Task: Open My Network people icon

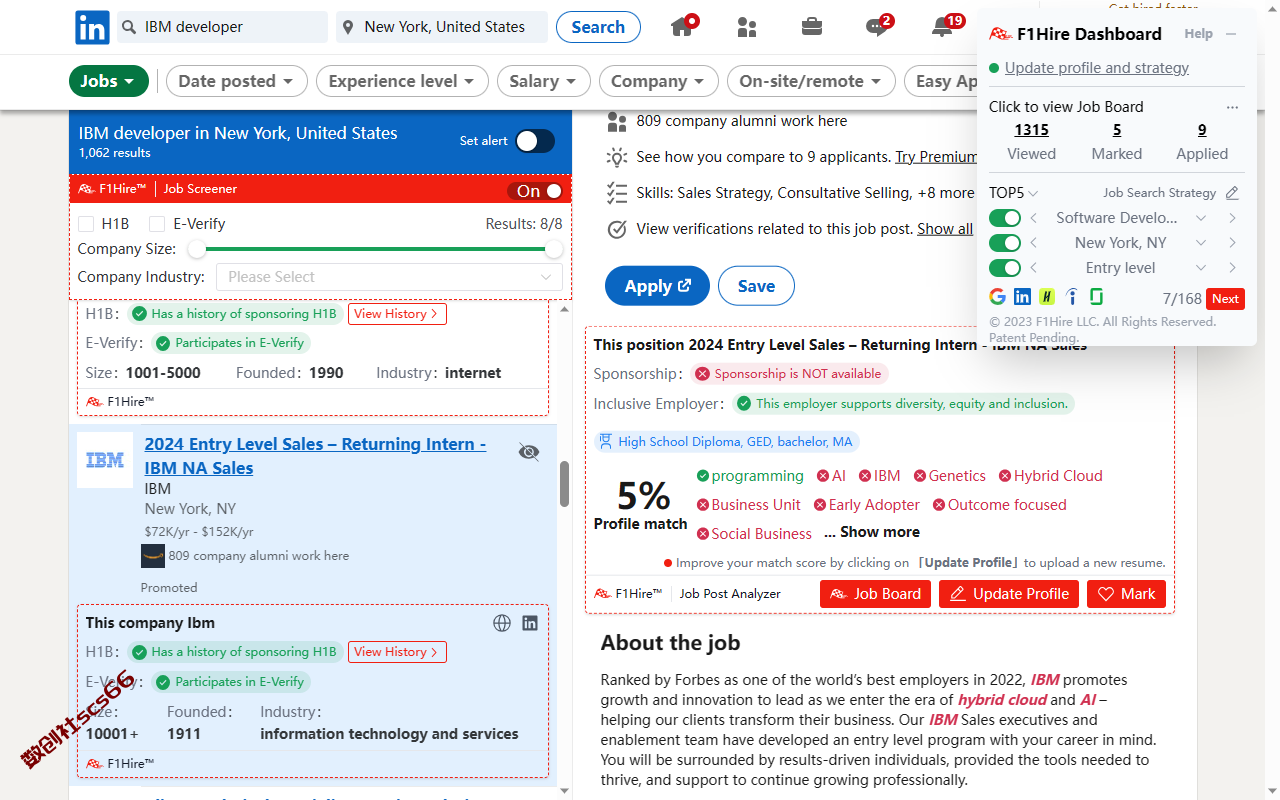Action: point(747,27)
